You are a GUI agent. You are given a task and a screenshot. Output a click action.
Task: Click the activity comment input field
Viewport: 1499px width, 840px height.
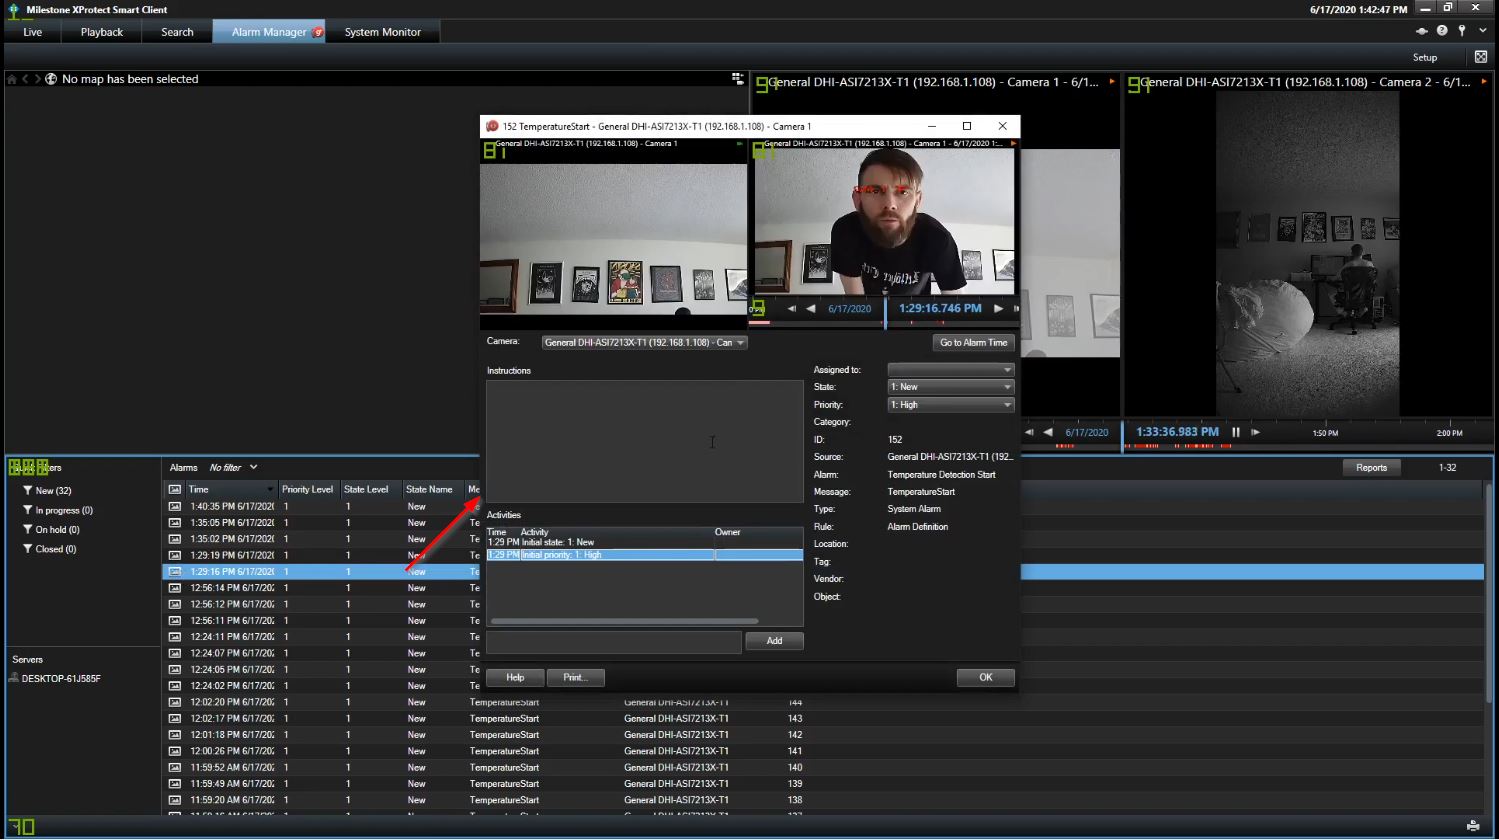613,641
